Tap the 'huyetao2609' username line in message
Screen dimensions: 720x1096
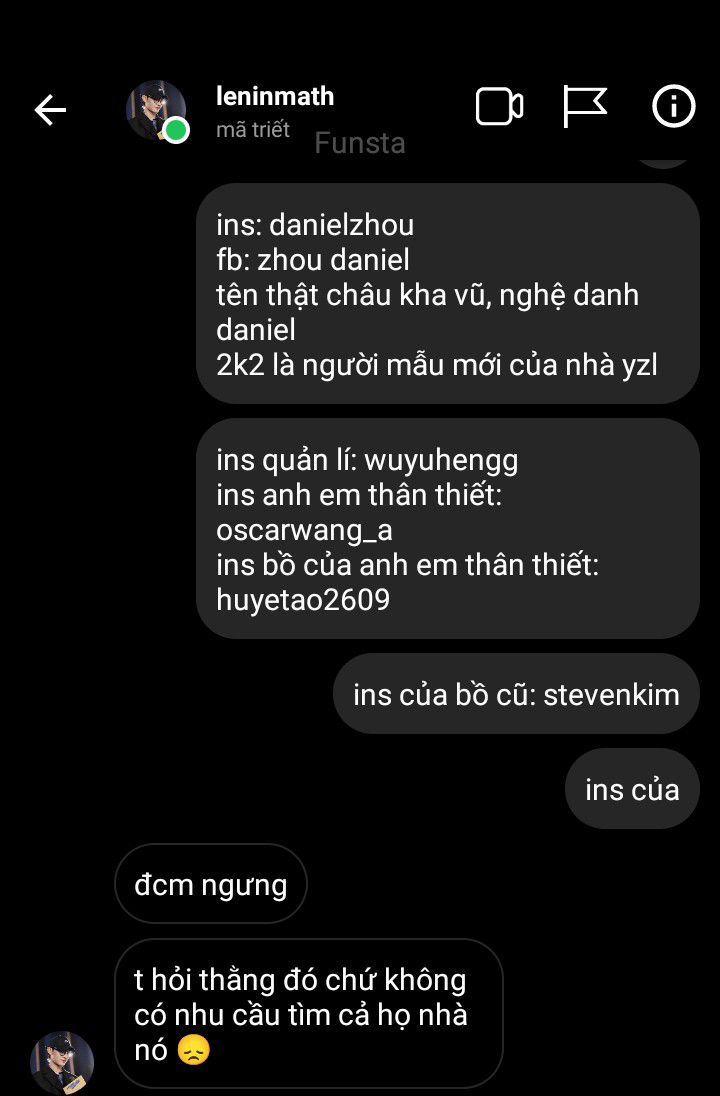coord(303,600)
